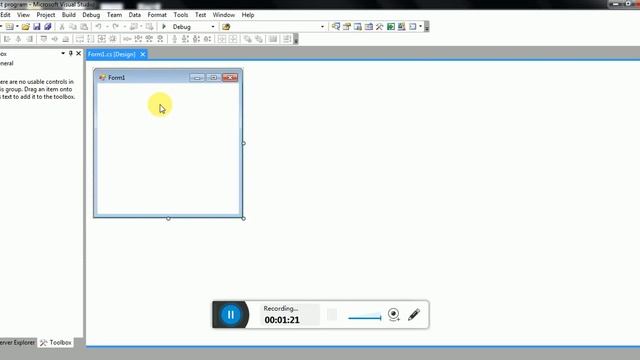Click the recorder pencil annotation icon

pyautogui.click(x=413, y=315)
